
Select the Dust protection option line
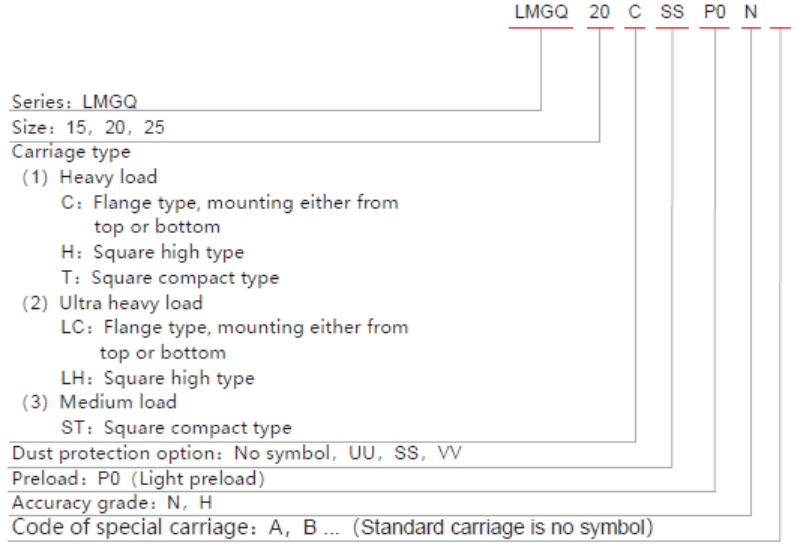click(237, 453)
